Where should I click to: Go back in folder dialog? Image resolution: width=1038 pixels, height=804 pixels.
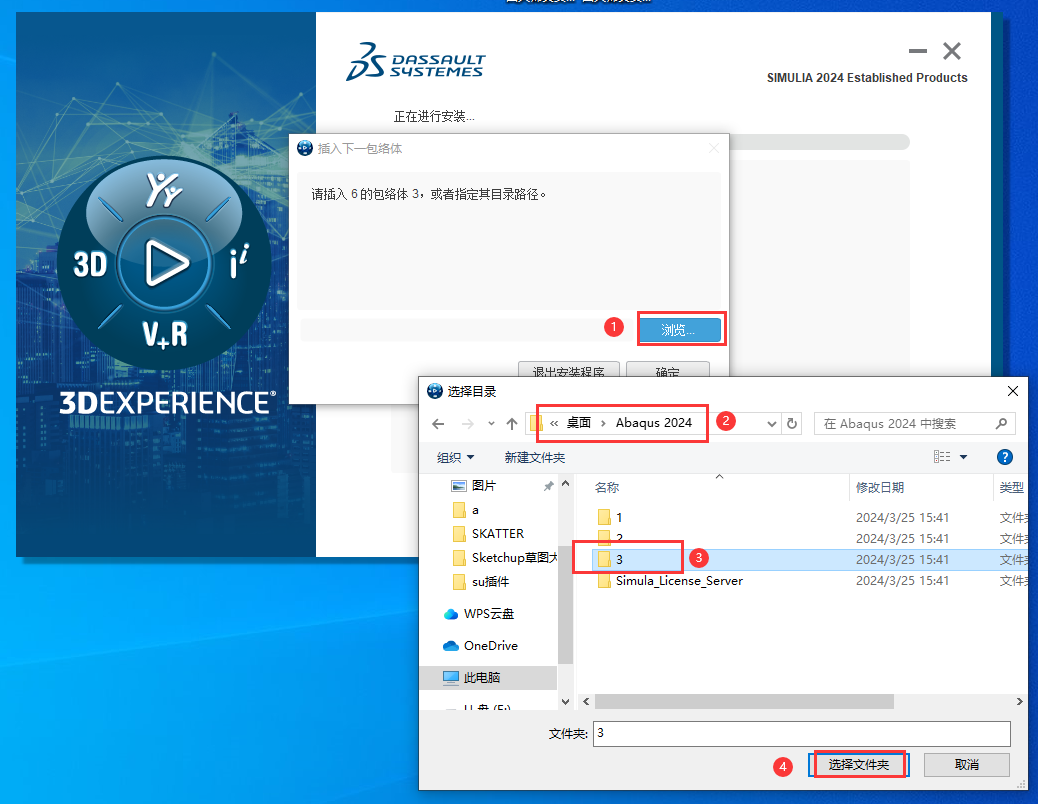pos(438,424)
